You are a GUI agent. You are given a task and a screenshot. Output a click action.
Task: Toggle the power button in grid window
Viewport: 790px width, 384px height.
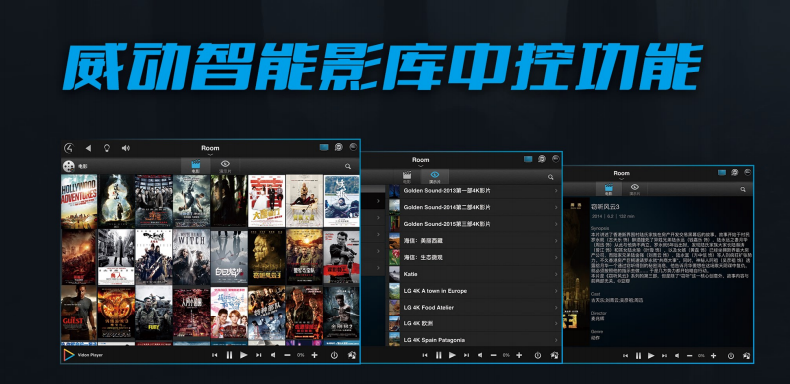click(x=334, y=355)
